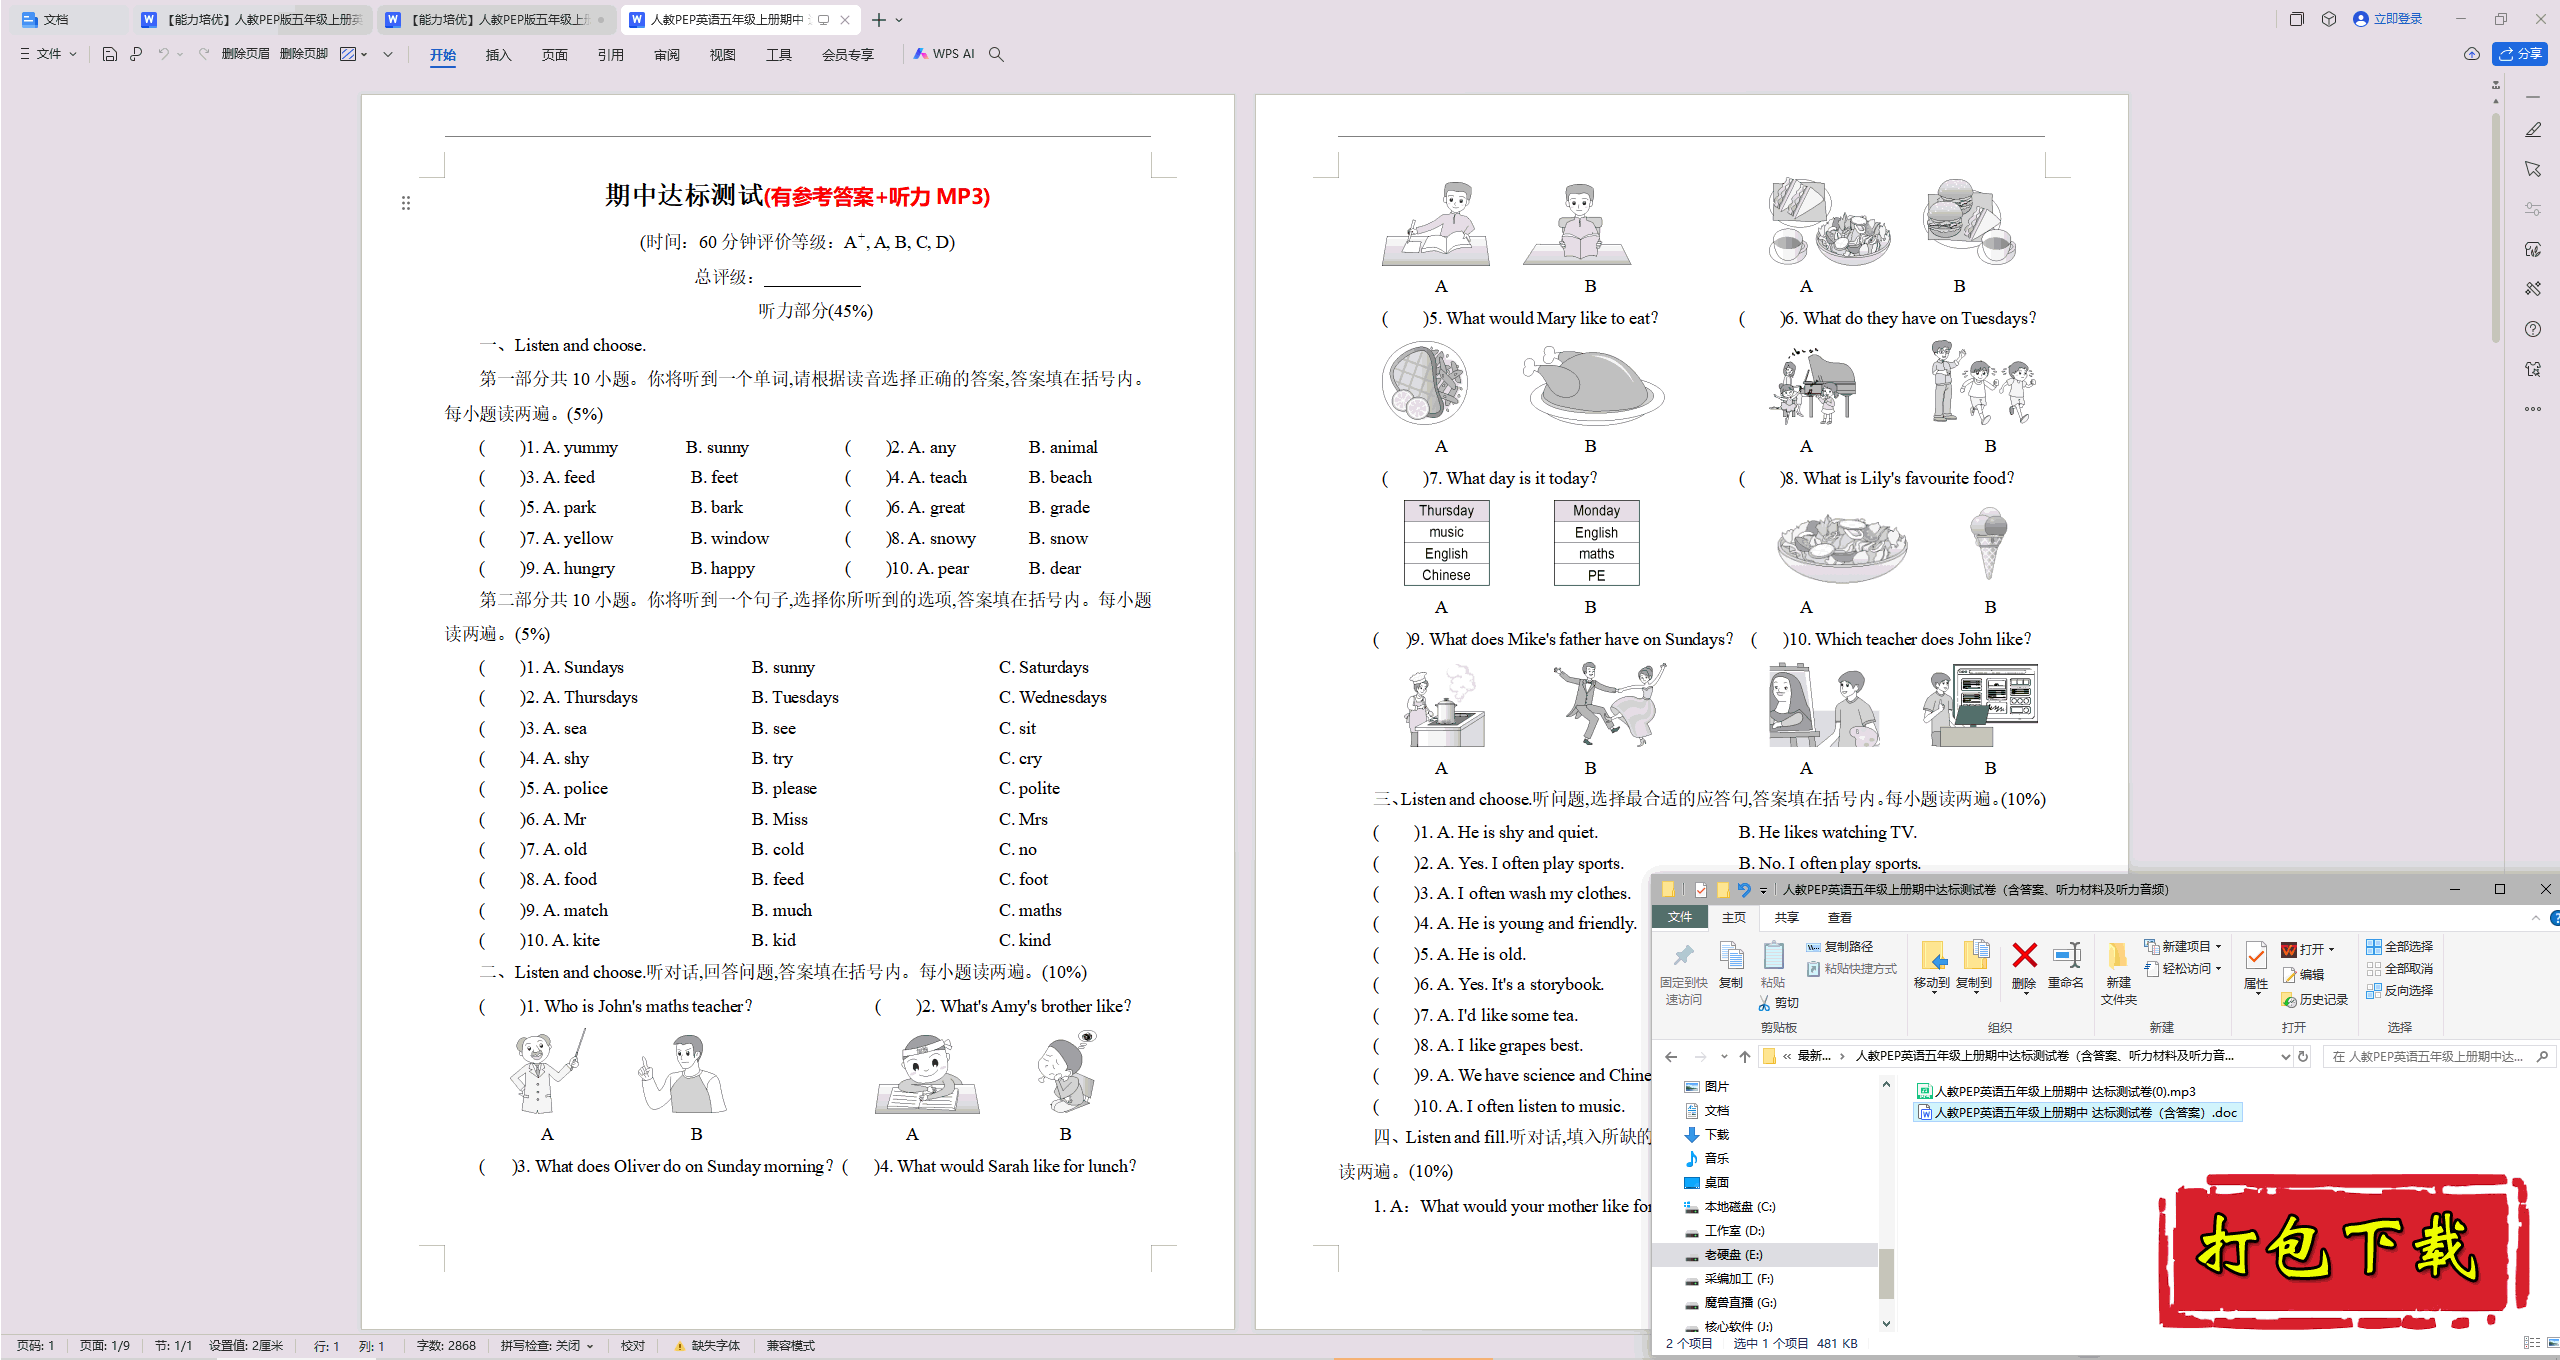
Task: Click the magic tools icon in right sidebar
Action: (x=2533, y=289)
